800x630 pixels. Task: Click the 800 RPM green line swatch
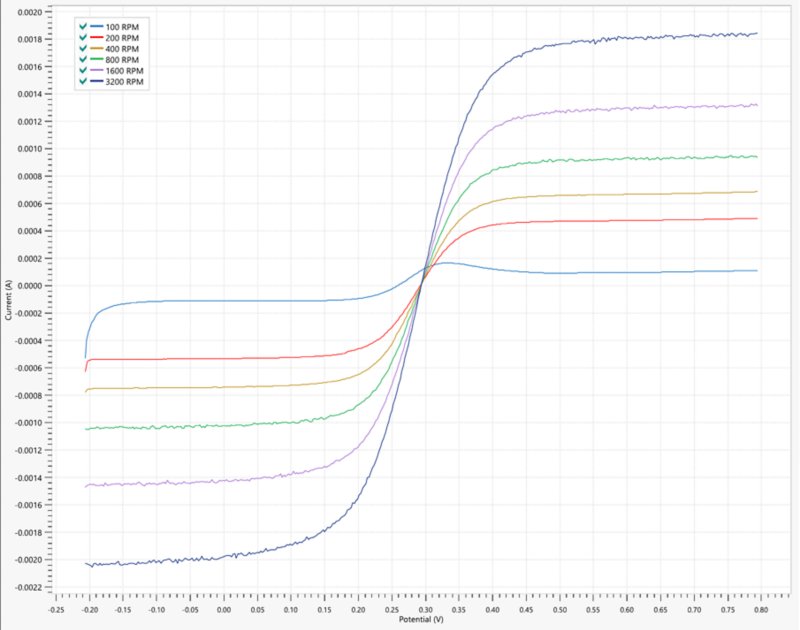[x=96, y=60]
